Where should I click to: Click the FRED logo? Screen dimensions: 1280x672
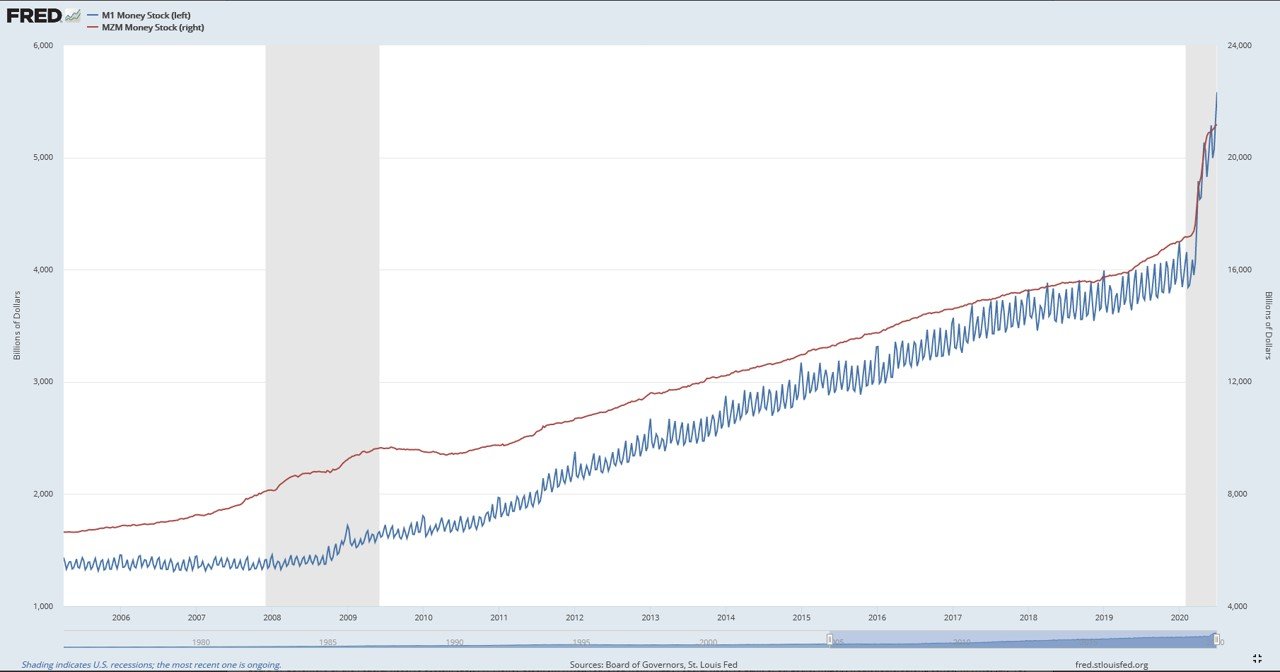[x=33, y=16]
